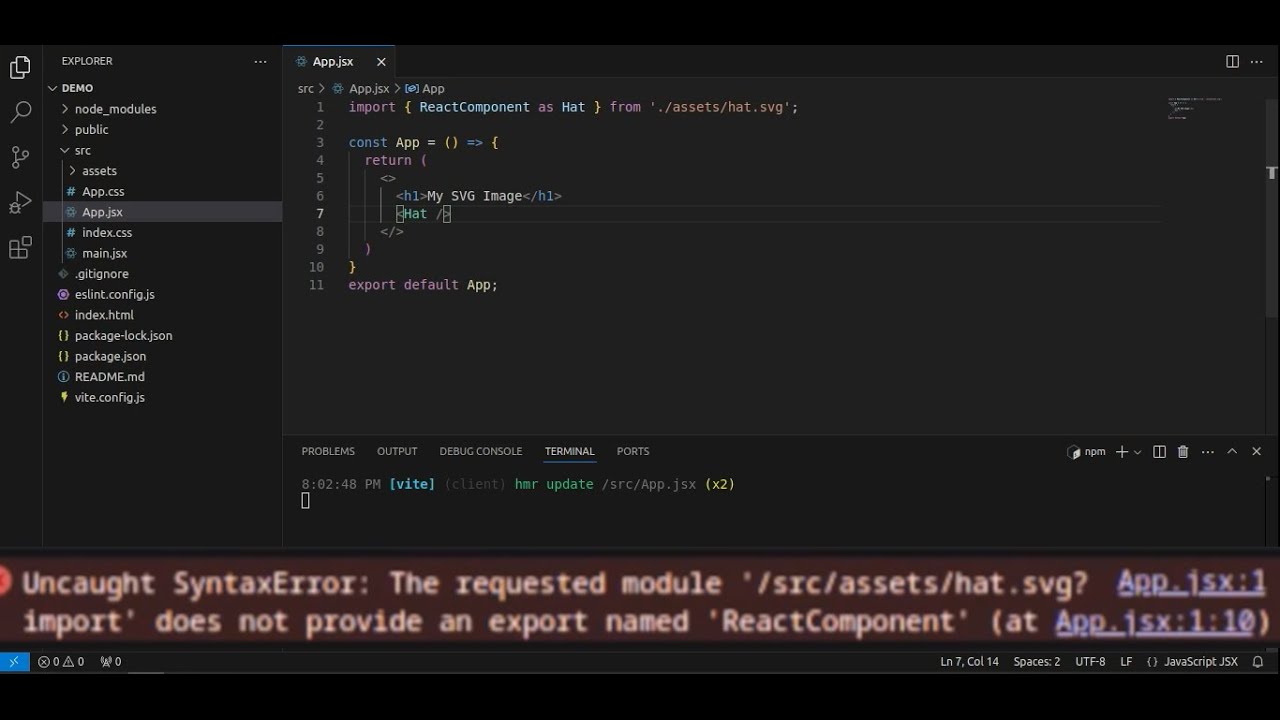Open package.json file
This screenshot has width=1280, height=720.
click(110, 356)
